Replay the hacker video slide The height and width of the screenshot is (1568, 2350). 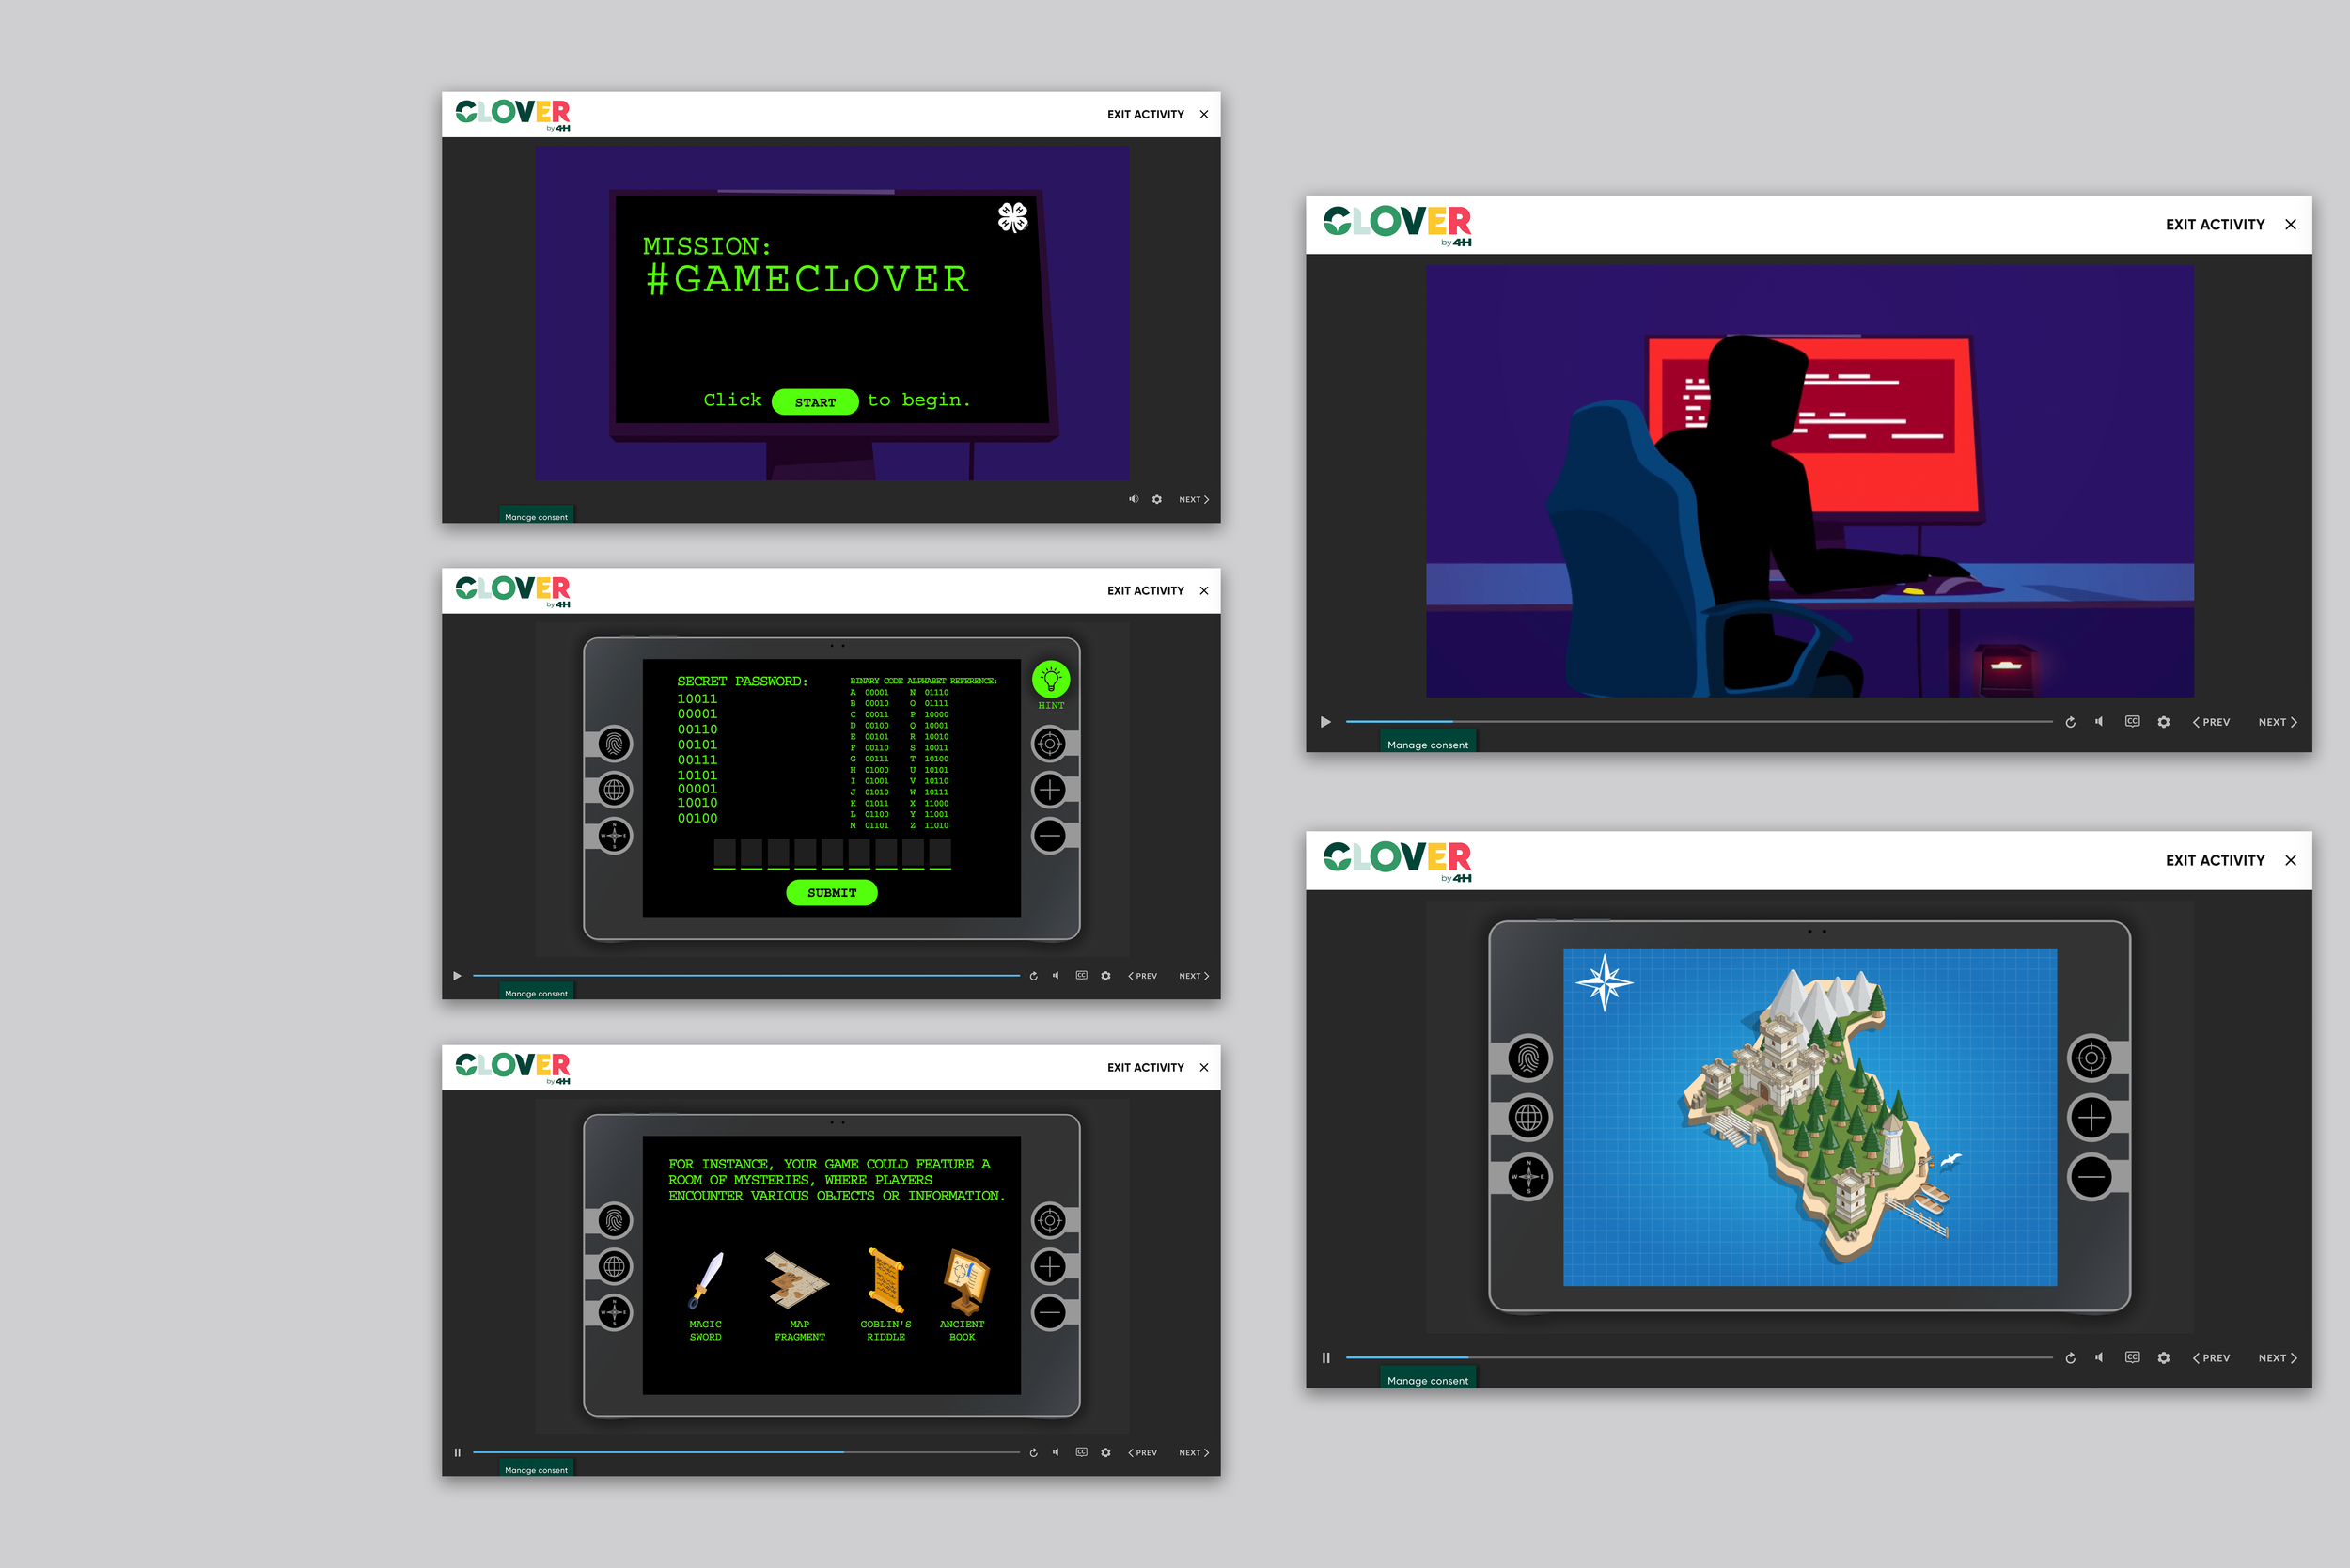click(x=2070, y=722)
